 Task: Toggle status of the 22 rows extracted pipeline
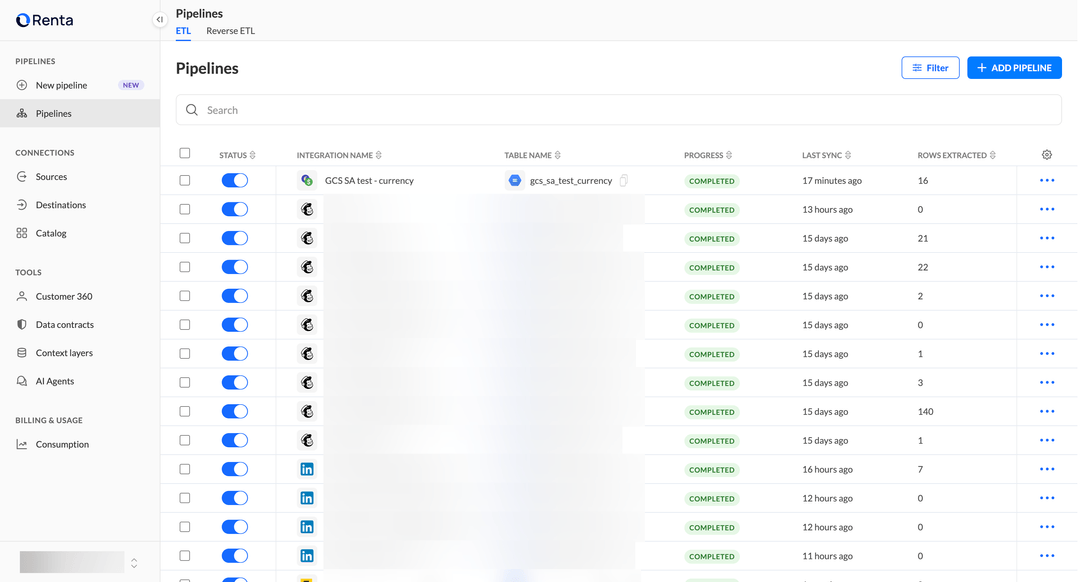pos(235,267)
